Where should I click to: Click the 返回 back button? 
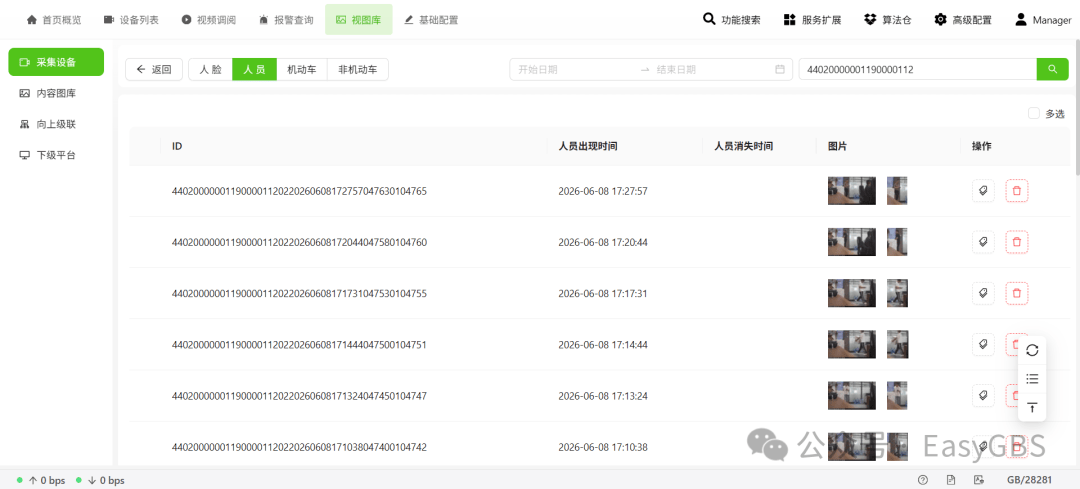click(154, 69)
